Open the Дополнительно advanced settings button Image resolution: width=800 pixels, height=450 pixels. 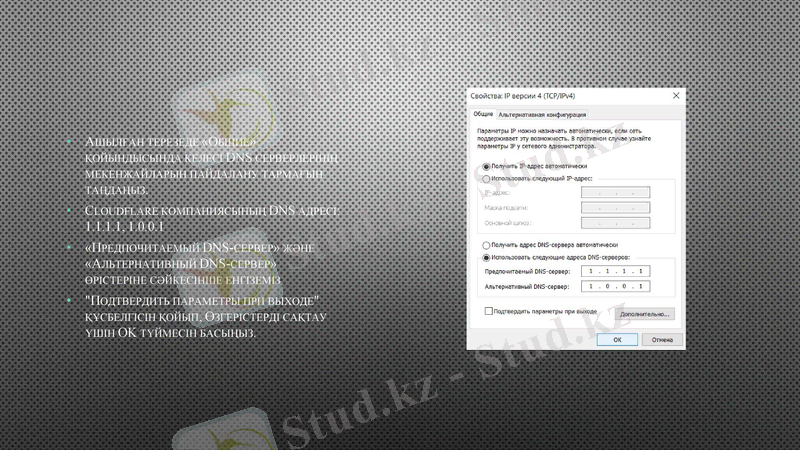click(644, 314)
